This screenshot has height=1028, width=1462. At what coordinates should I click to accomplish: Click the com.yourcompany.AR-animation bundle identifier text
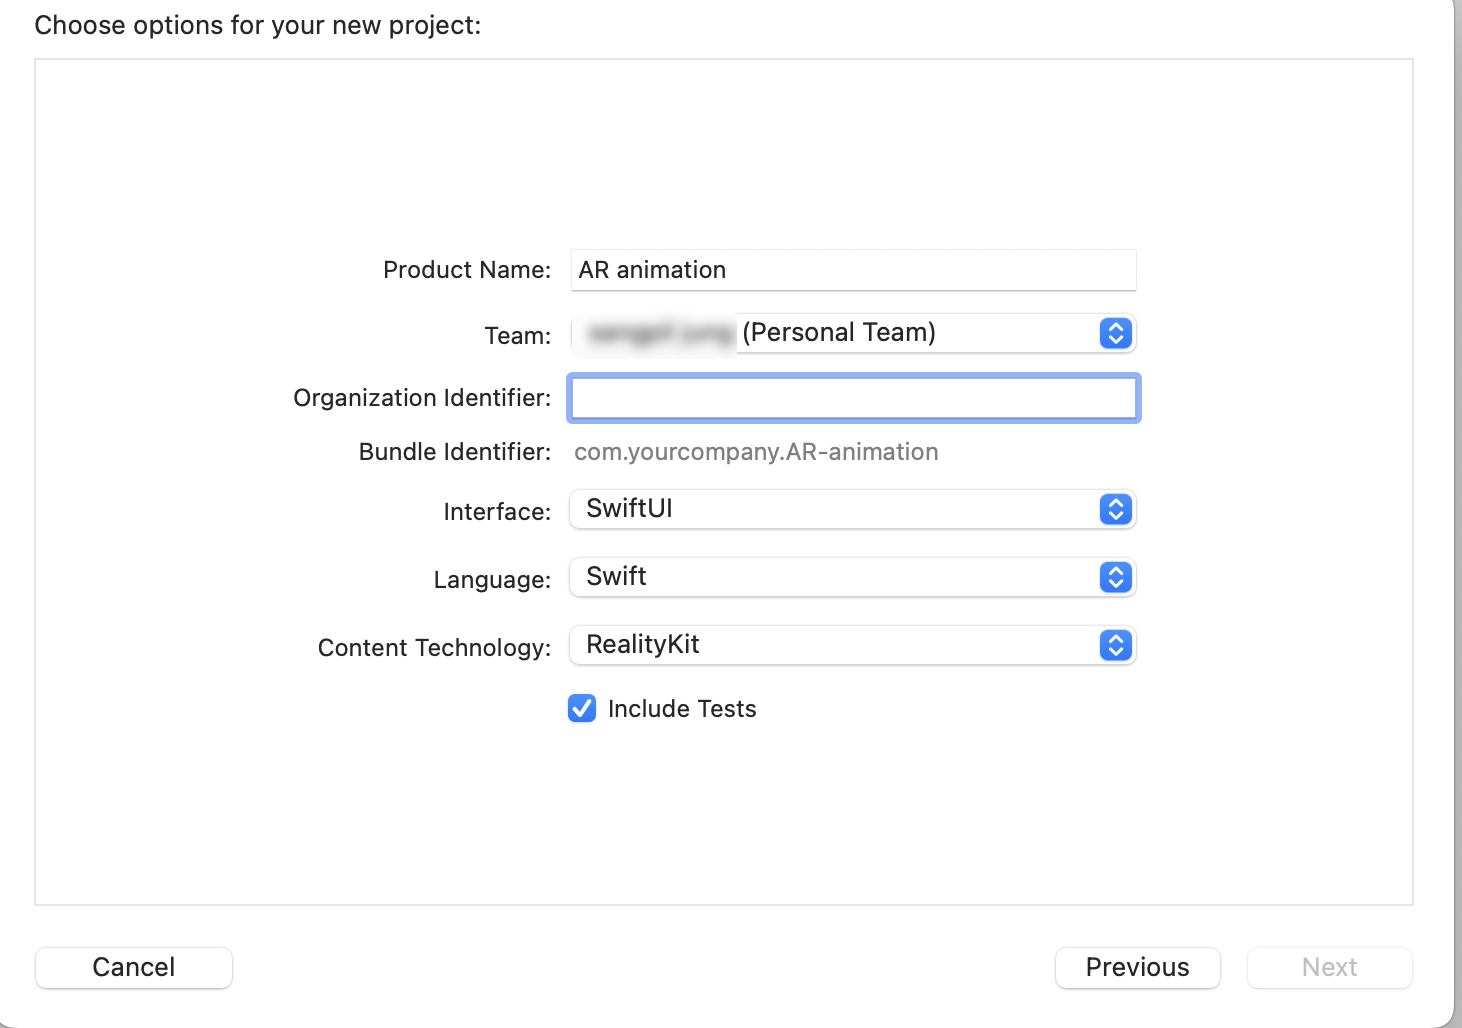tap(756, 452)
